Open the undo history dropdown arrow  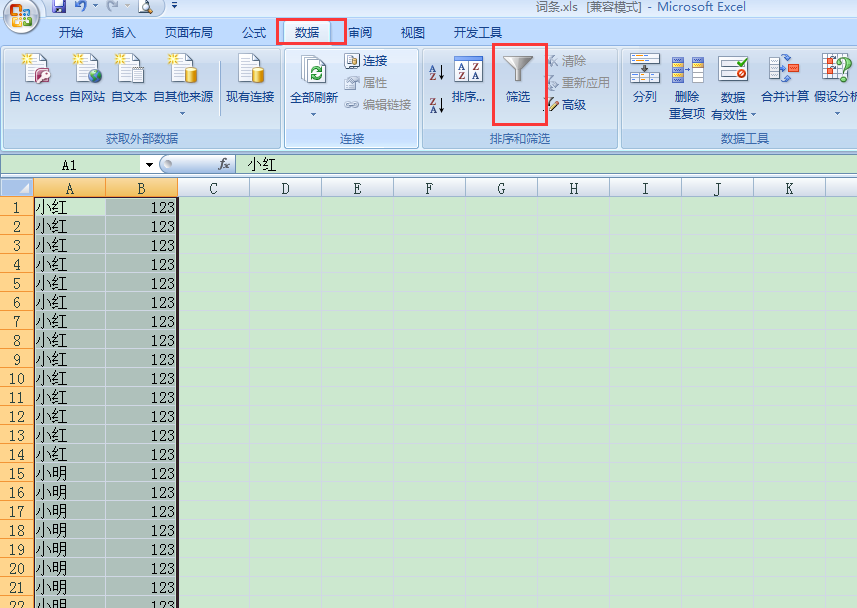point(95,6)
